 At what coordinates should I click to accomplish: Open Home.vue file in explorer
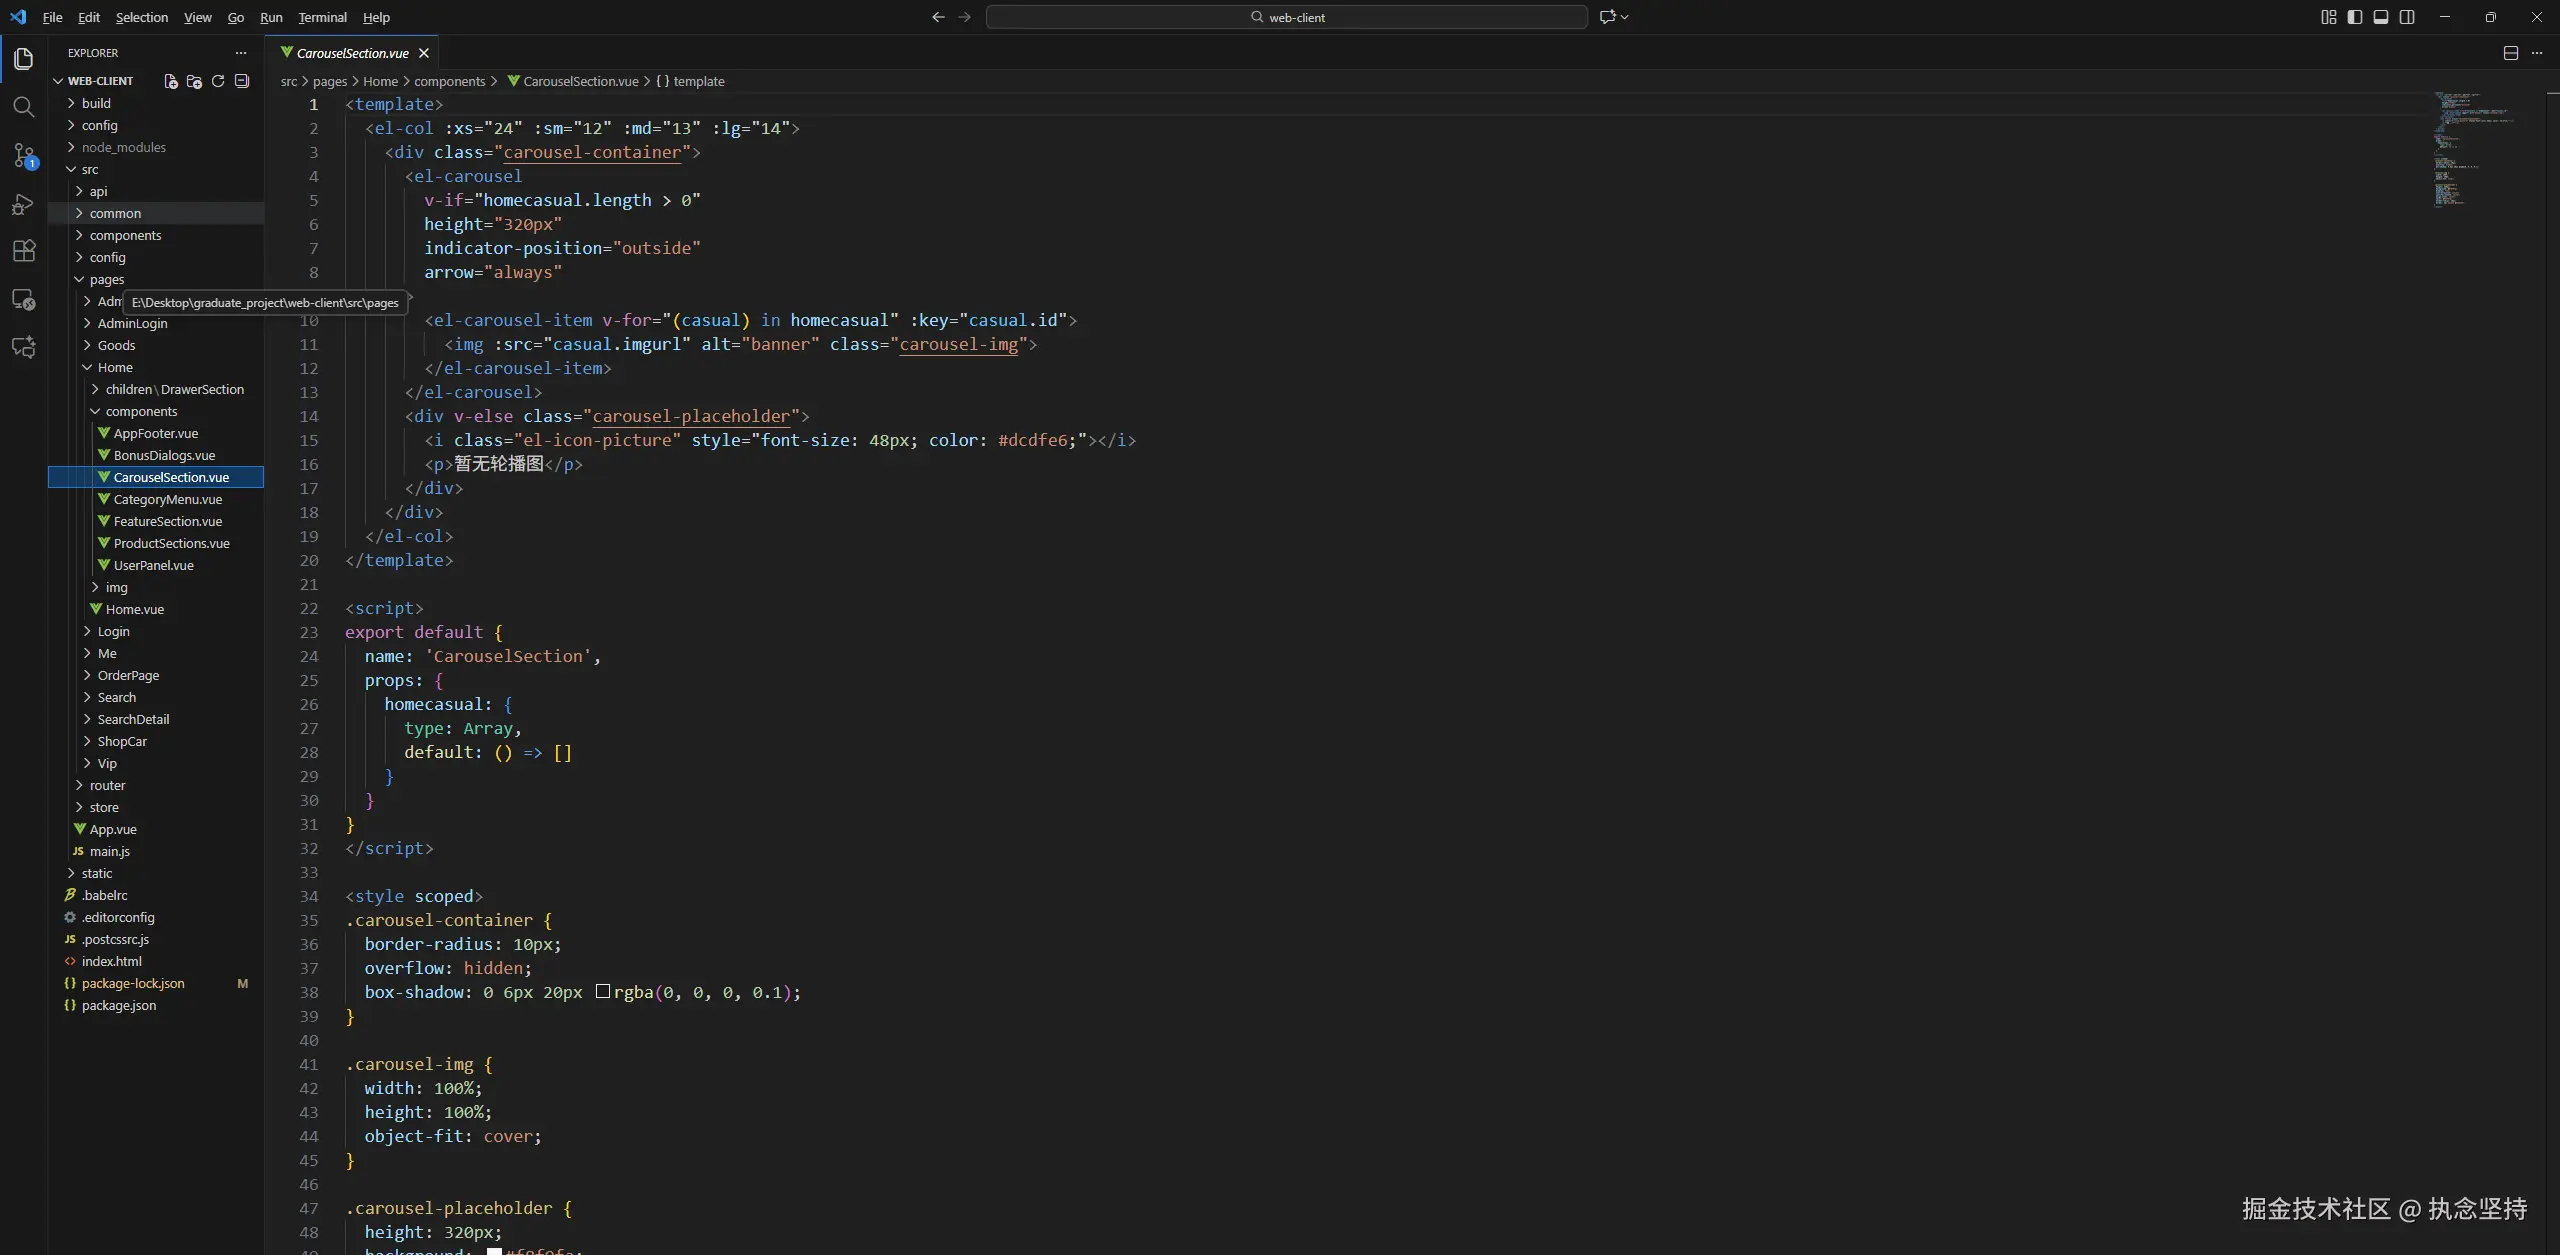tap(135, 609)
